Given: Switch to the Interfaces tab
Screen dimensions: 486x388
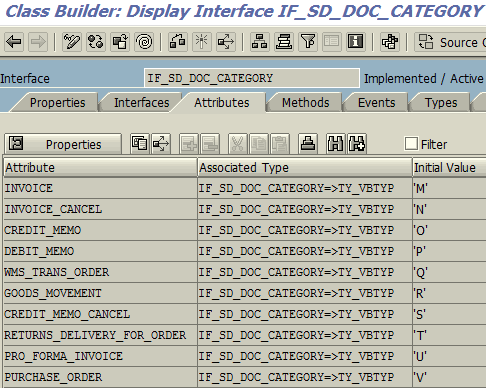Looking at the screenshot, I should [x=142, y=103].
